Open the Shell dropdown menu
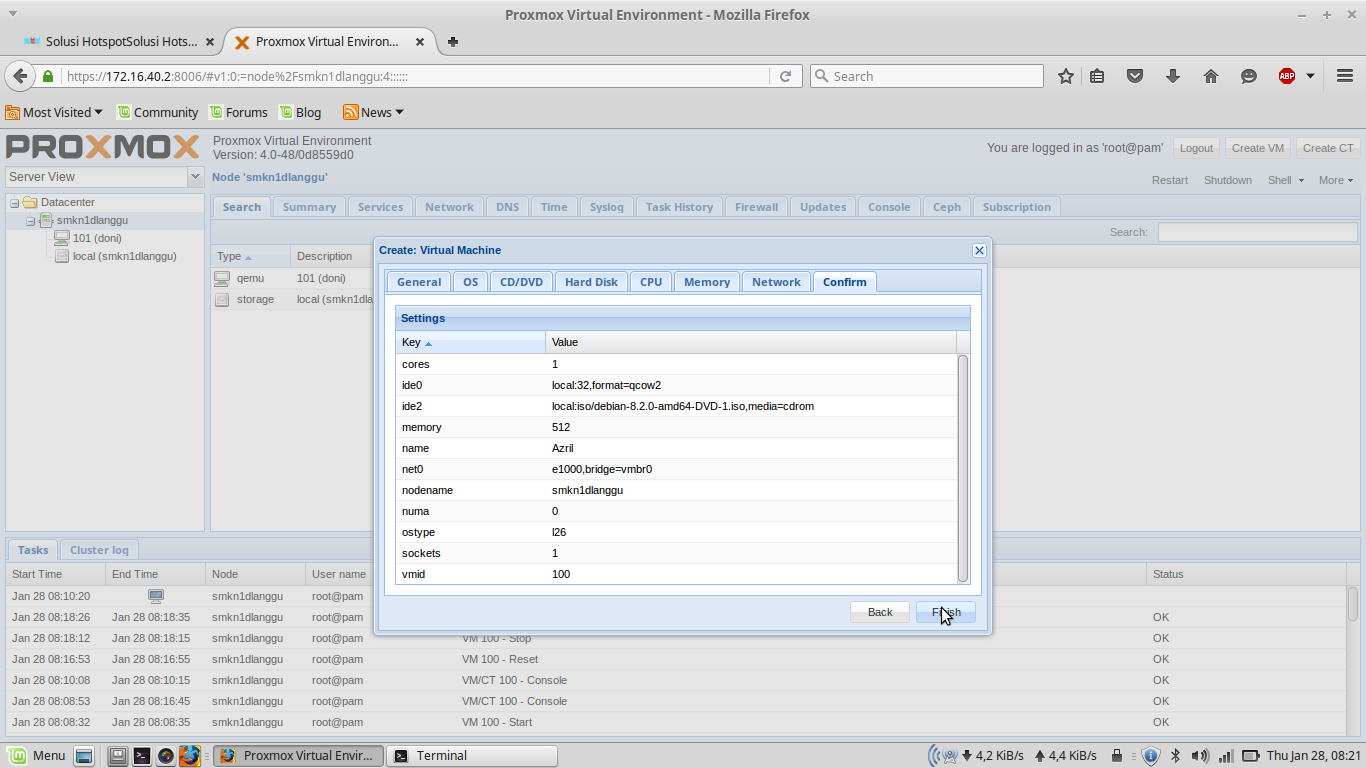Screen dimensions: 1366x768 [x=1285, y=180]
